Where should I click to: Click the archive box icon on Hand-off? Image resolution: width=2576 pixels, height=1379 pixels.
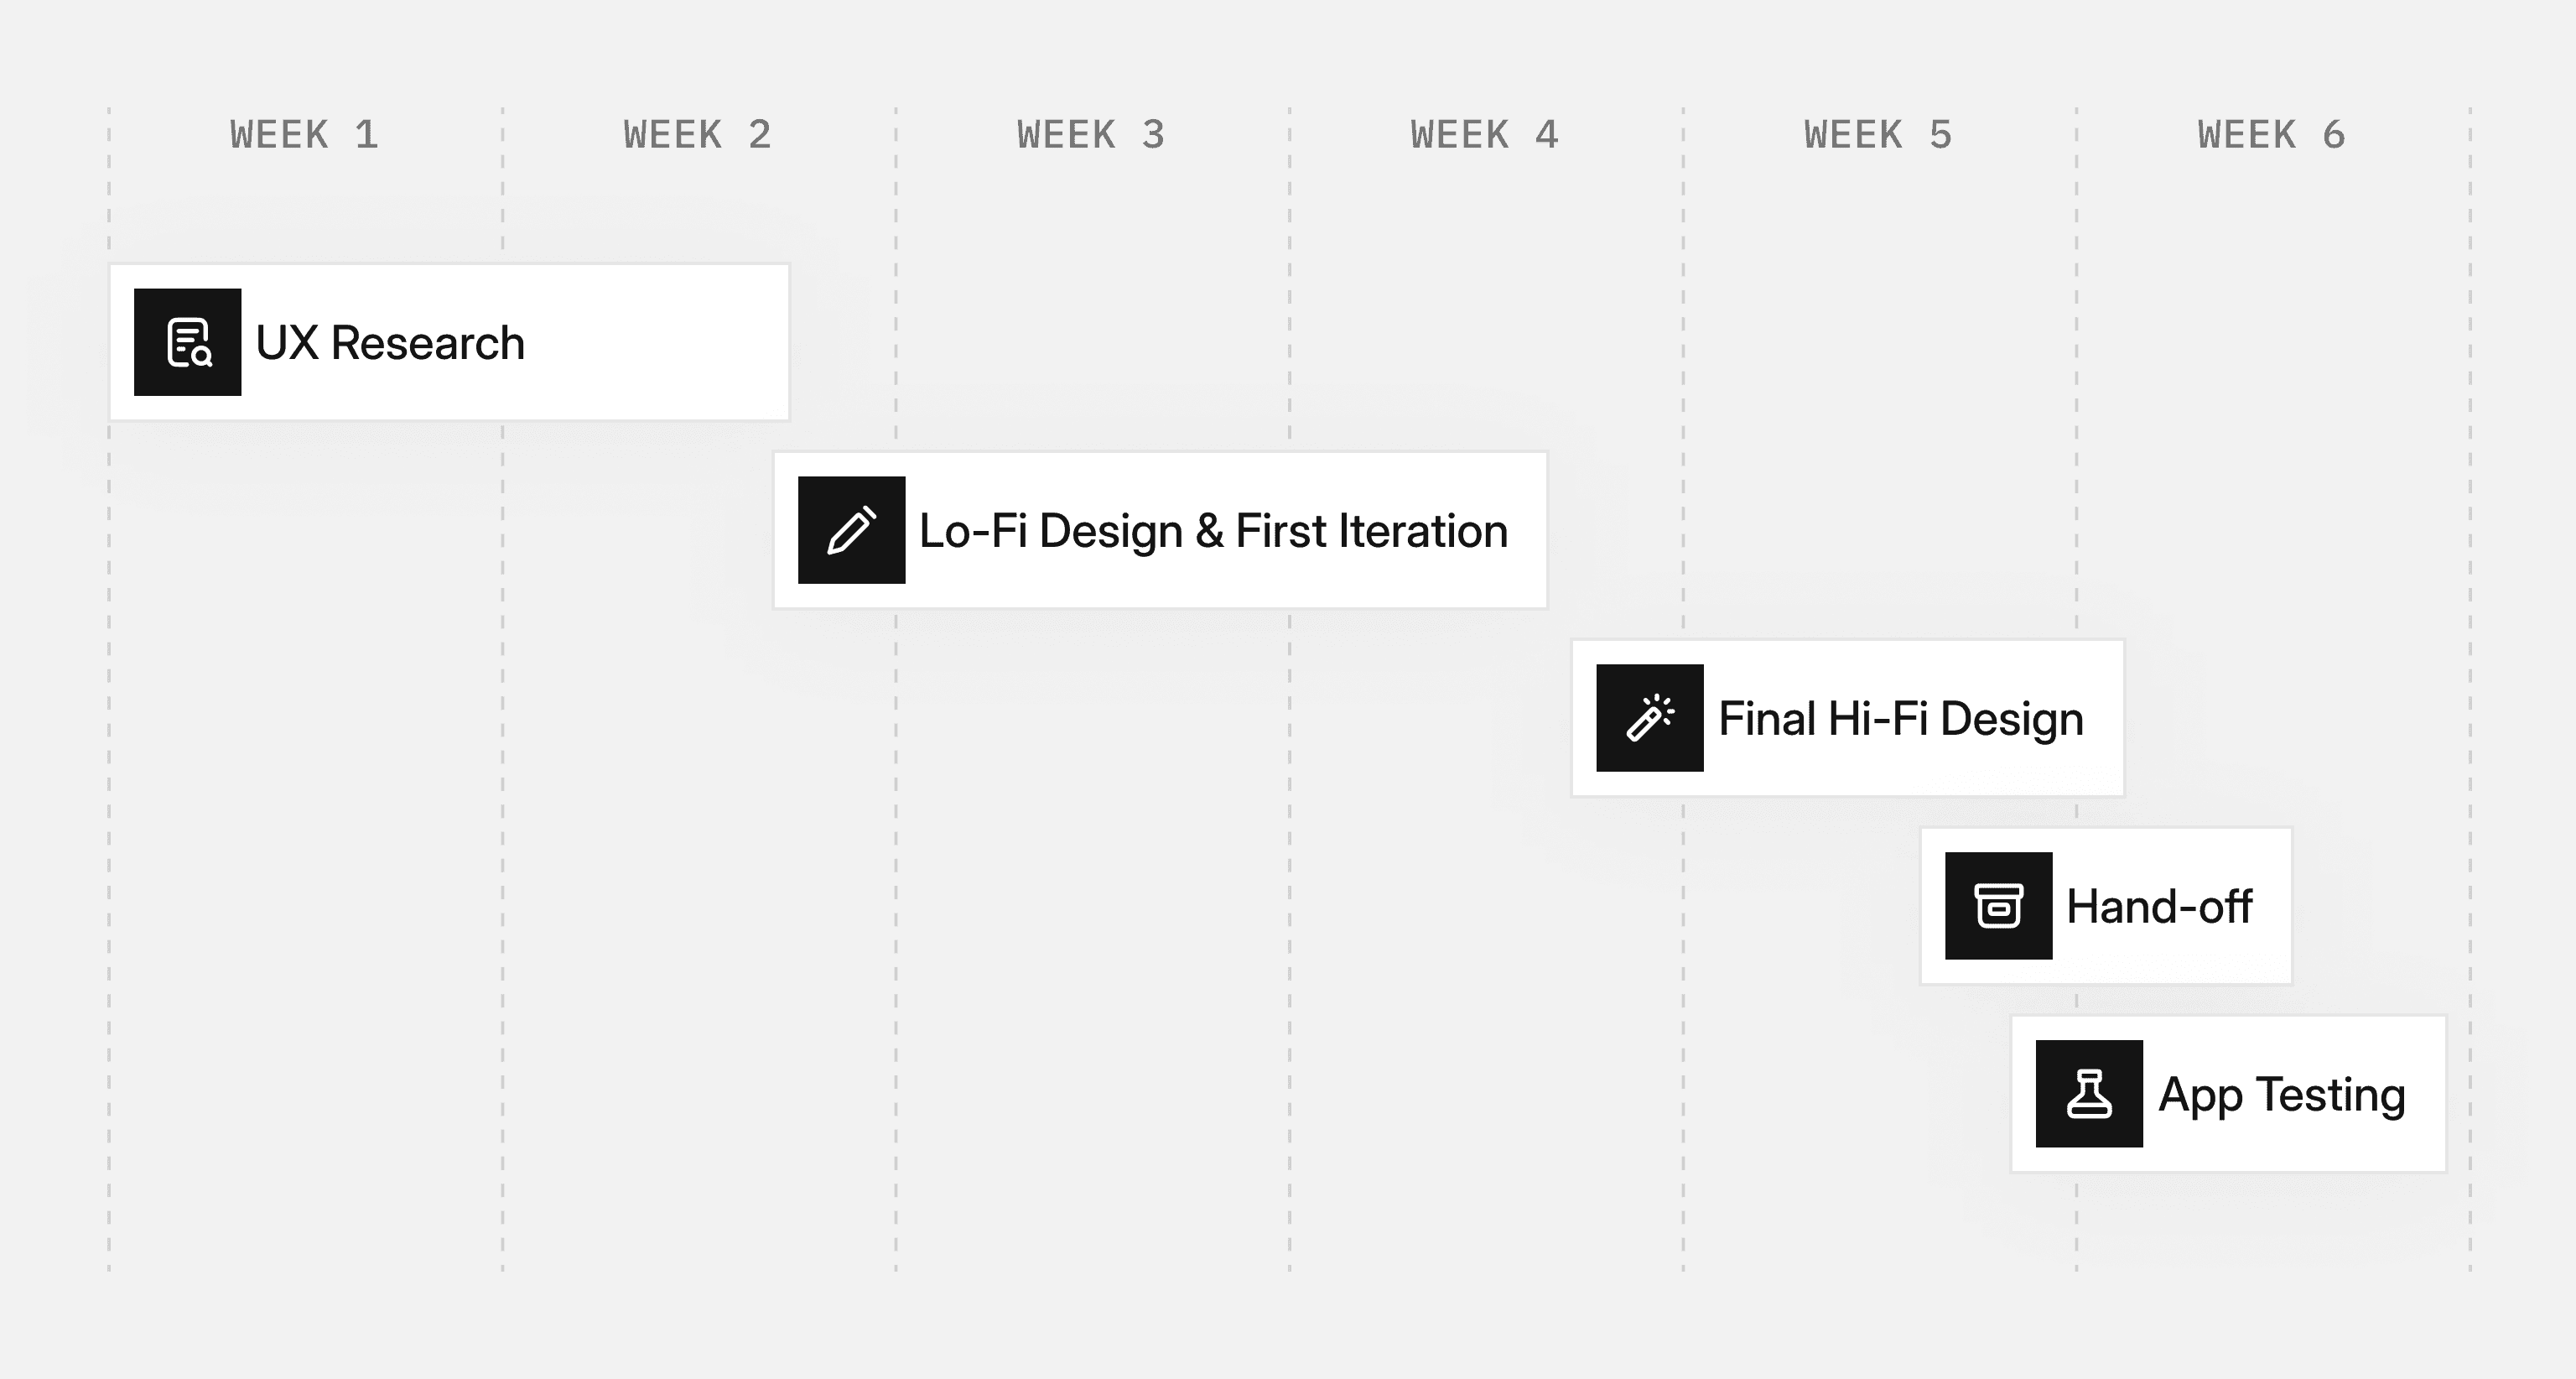(x=1998, y=906)
